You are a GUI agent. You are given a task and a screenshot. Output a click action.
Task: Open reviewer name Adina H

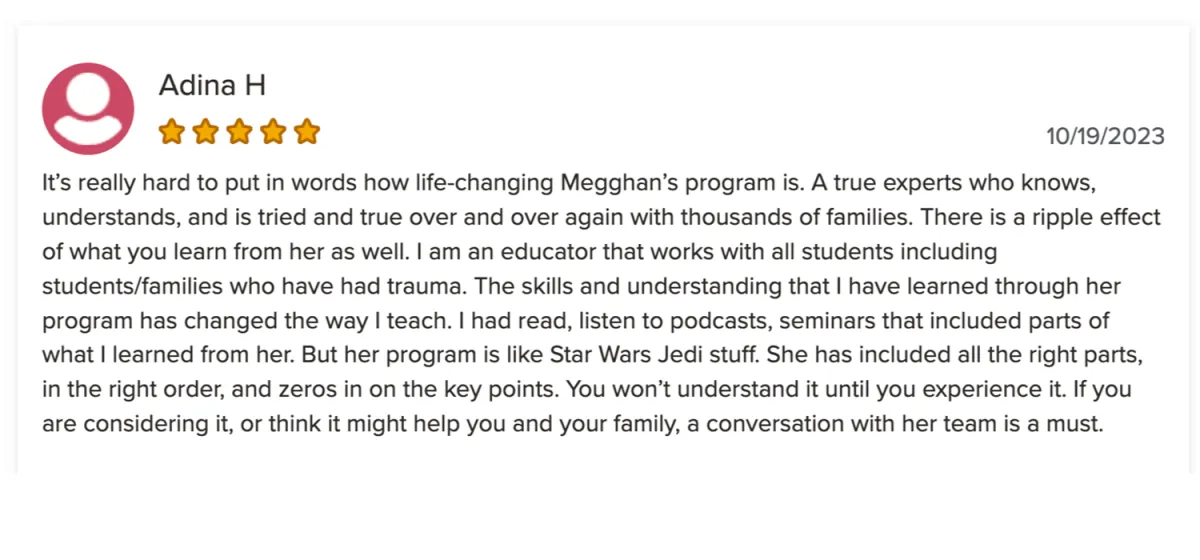coord(212,85)
